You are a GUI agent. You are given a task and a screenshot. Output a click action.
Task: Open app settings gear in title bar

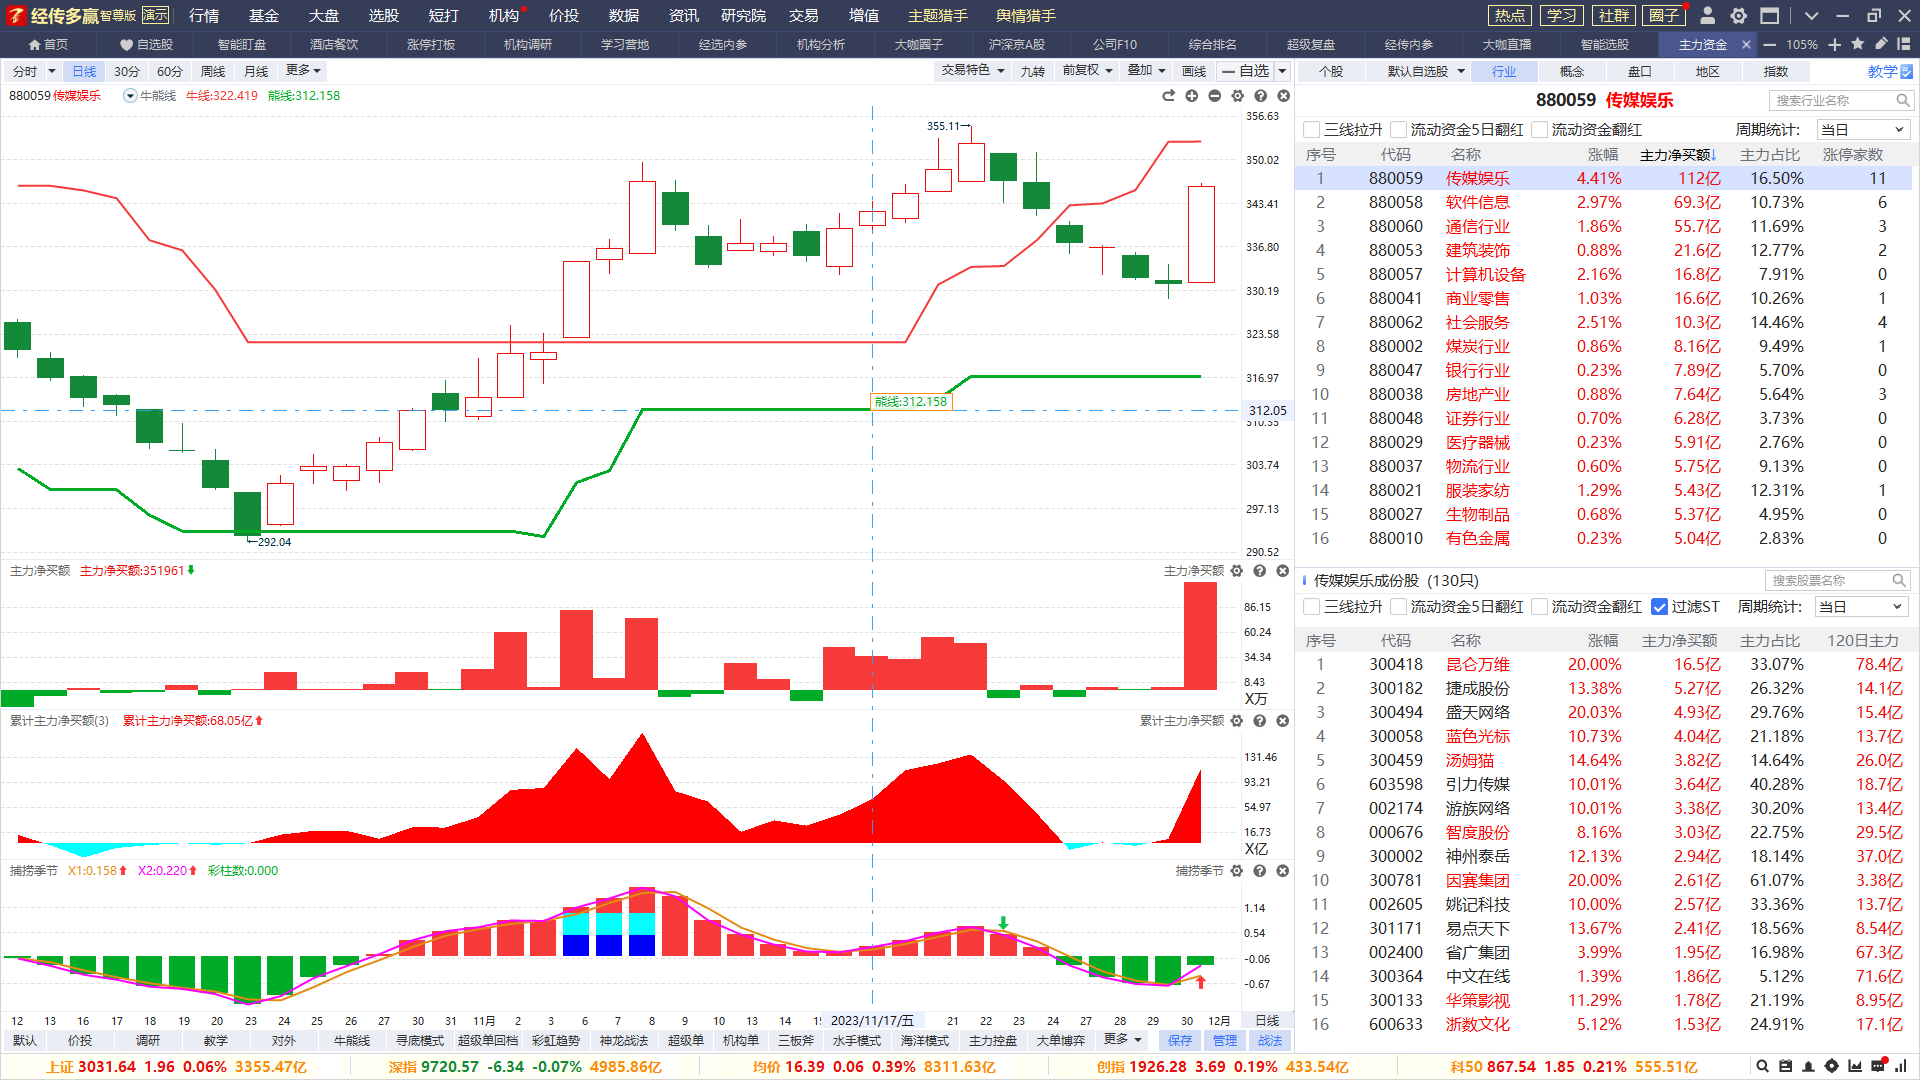[1739, 16]
